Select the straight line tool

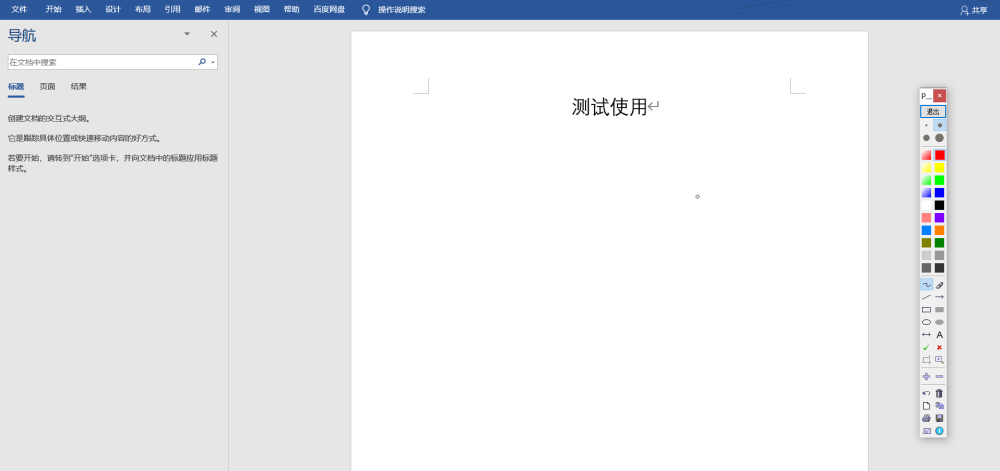[x=926, y=297]
